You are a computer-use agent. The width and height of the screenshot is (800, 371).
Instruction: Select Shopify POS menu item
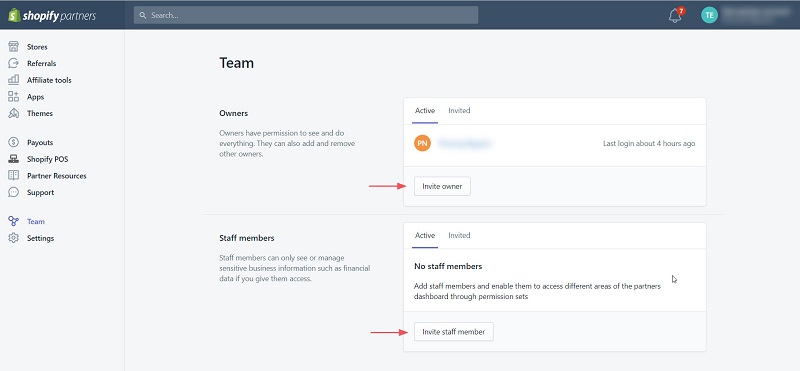point(47,159)
